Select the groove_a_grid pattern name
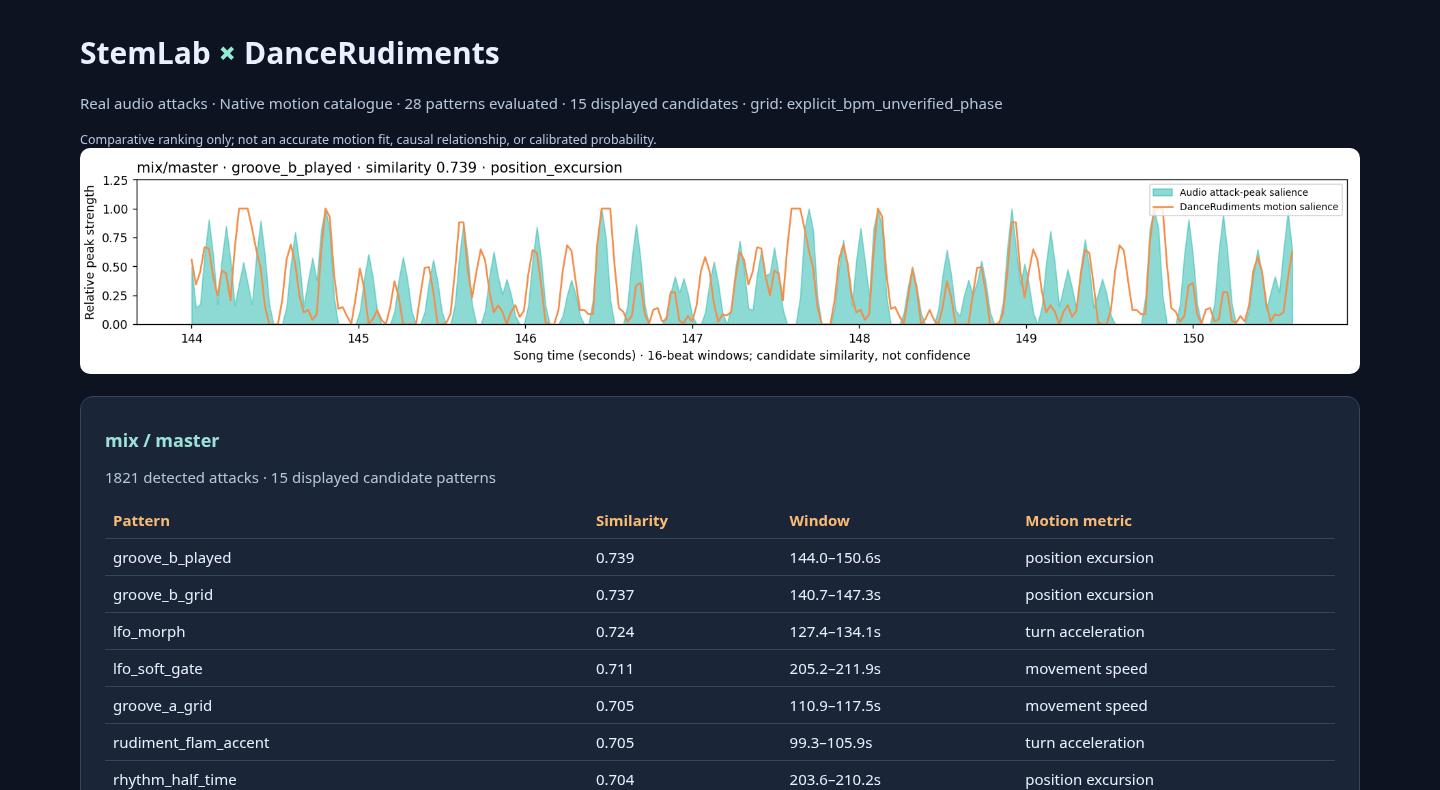This screenshot has width=1440, height=790. tap(163, 706)
